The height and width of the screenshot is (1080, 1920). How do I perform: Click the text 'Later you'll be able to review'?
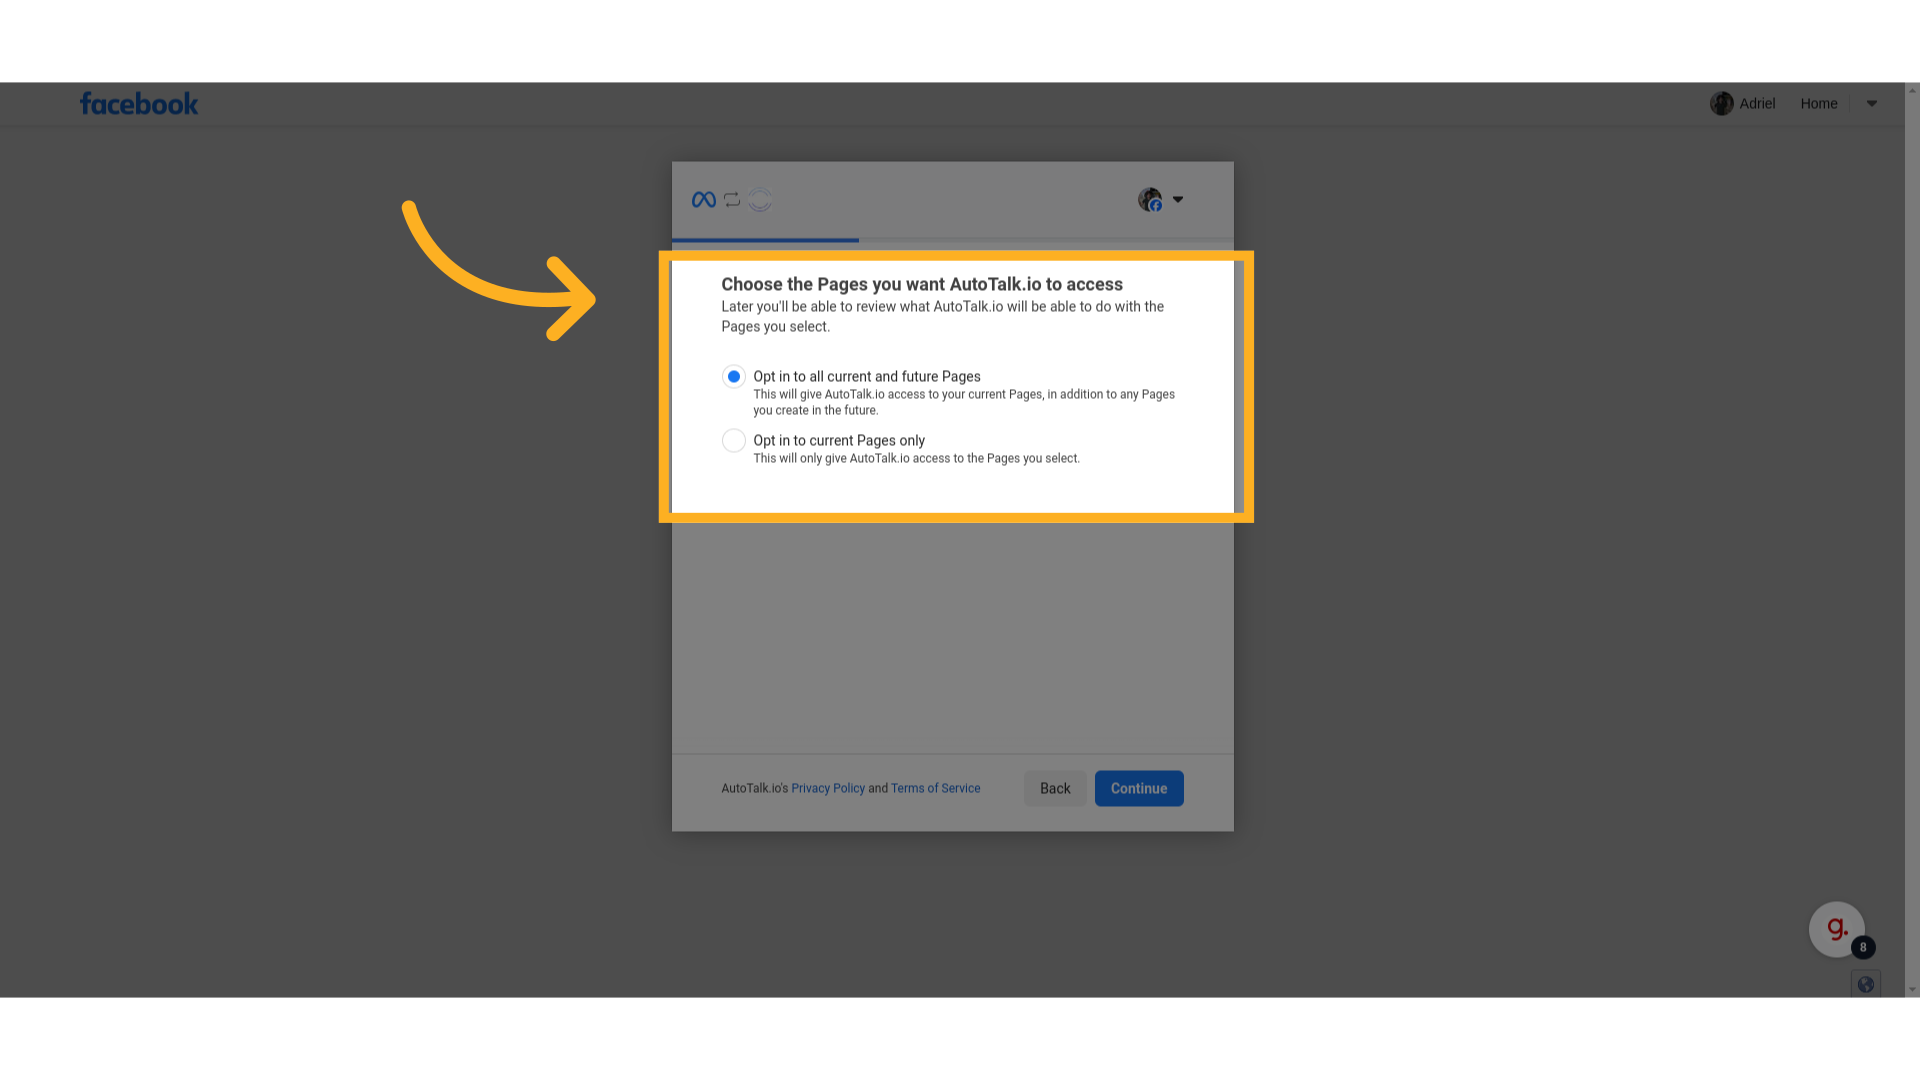[x=943, y=317]
